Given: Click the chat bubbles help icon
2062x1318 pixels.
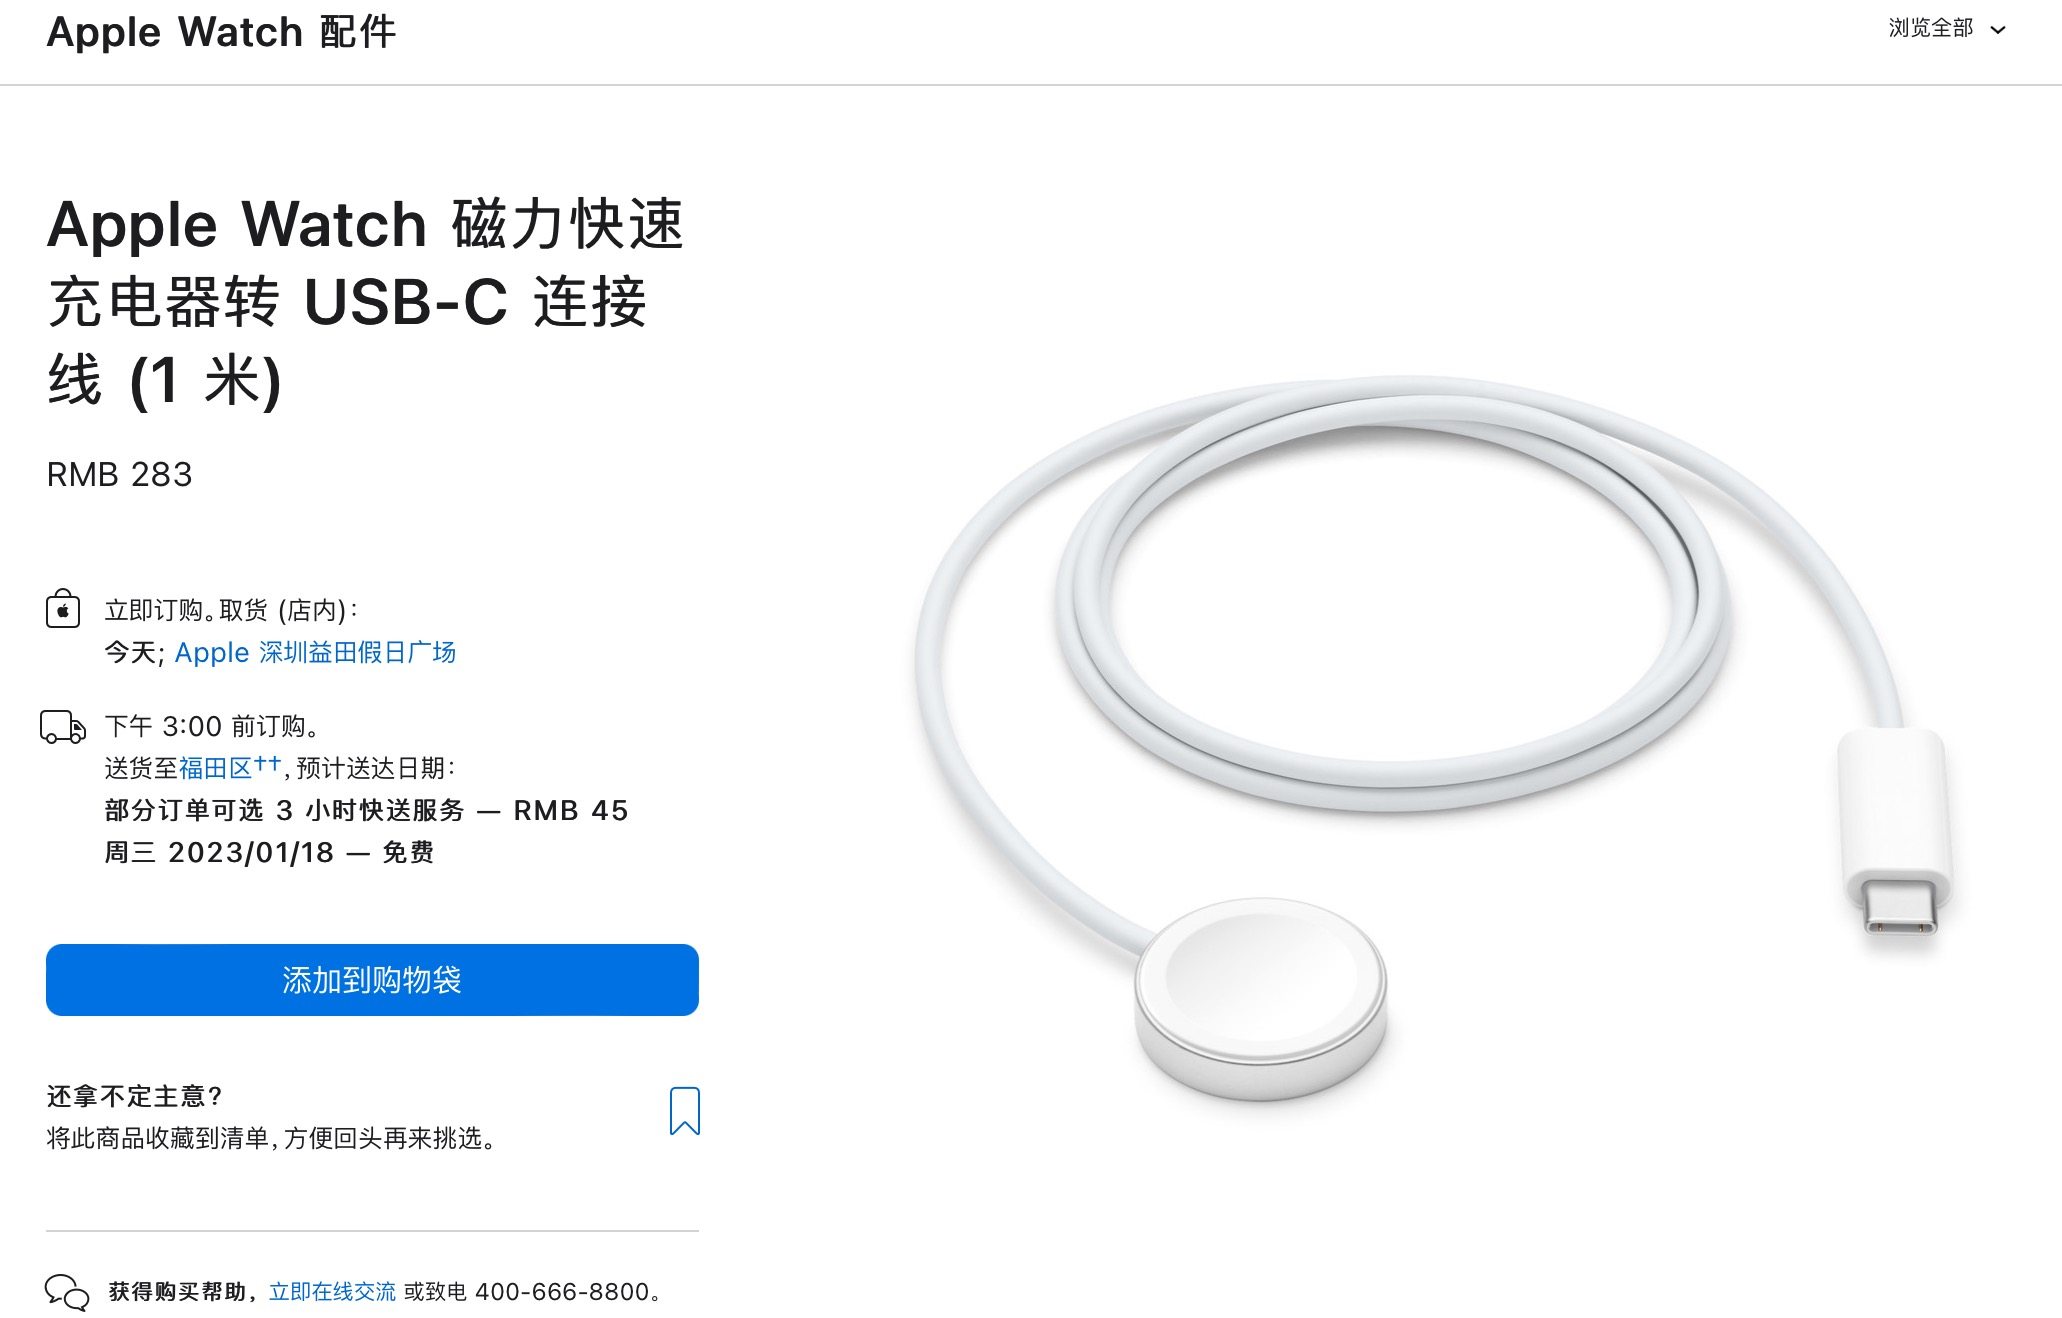Looking at the screenshot, I should tap(67, 1292).
